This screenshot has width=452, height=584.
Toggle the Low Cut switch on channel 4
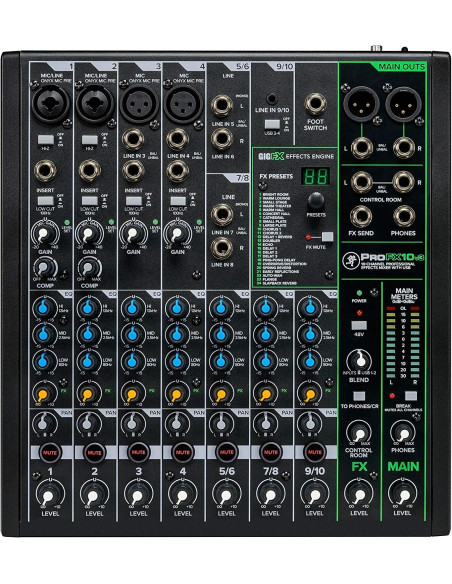coord(178,201)
